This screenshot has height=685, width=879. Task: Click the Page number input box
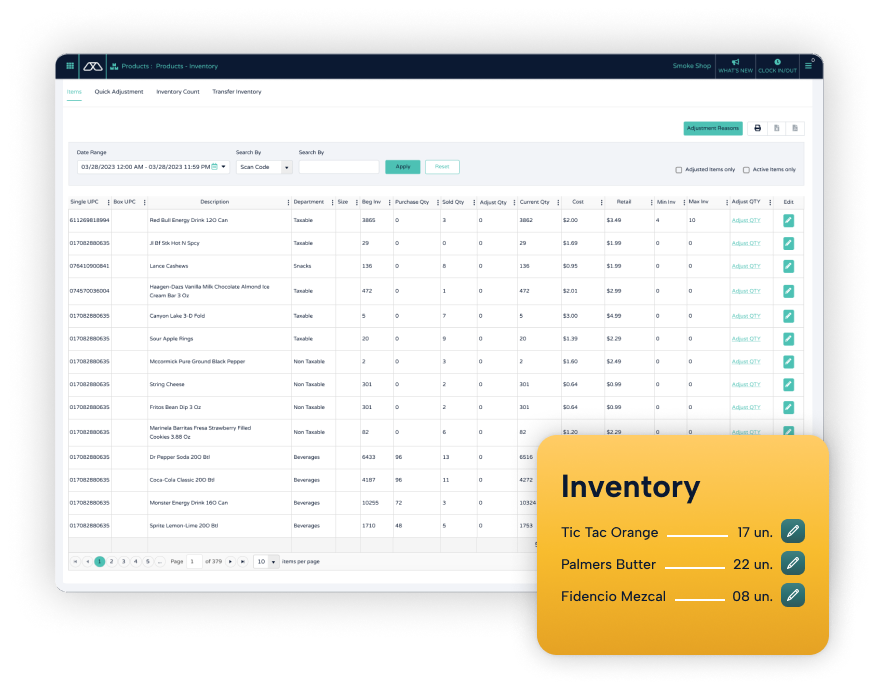(x=194, y=561)
